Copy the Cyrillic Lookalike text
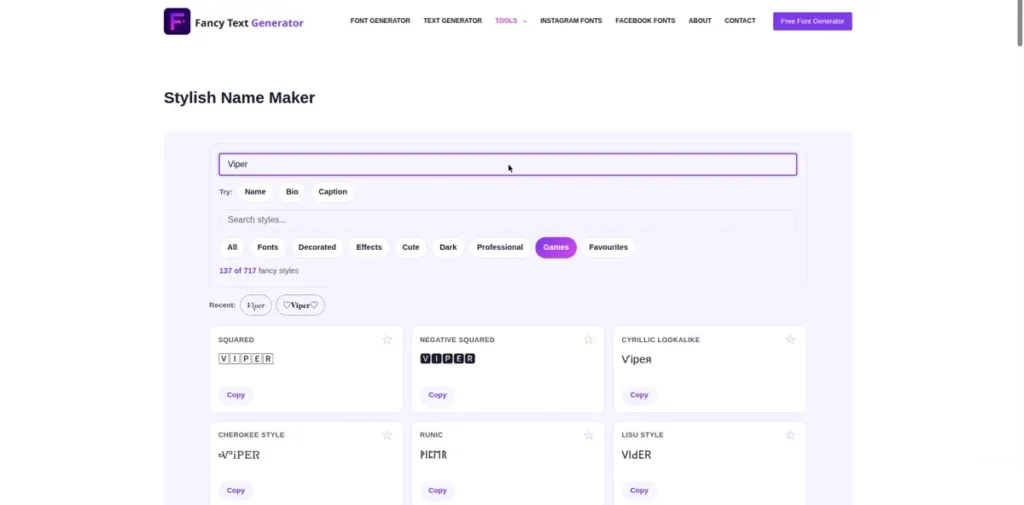Image resolution: width=1024 pixels, height=505 pixels. click(639, 395)
